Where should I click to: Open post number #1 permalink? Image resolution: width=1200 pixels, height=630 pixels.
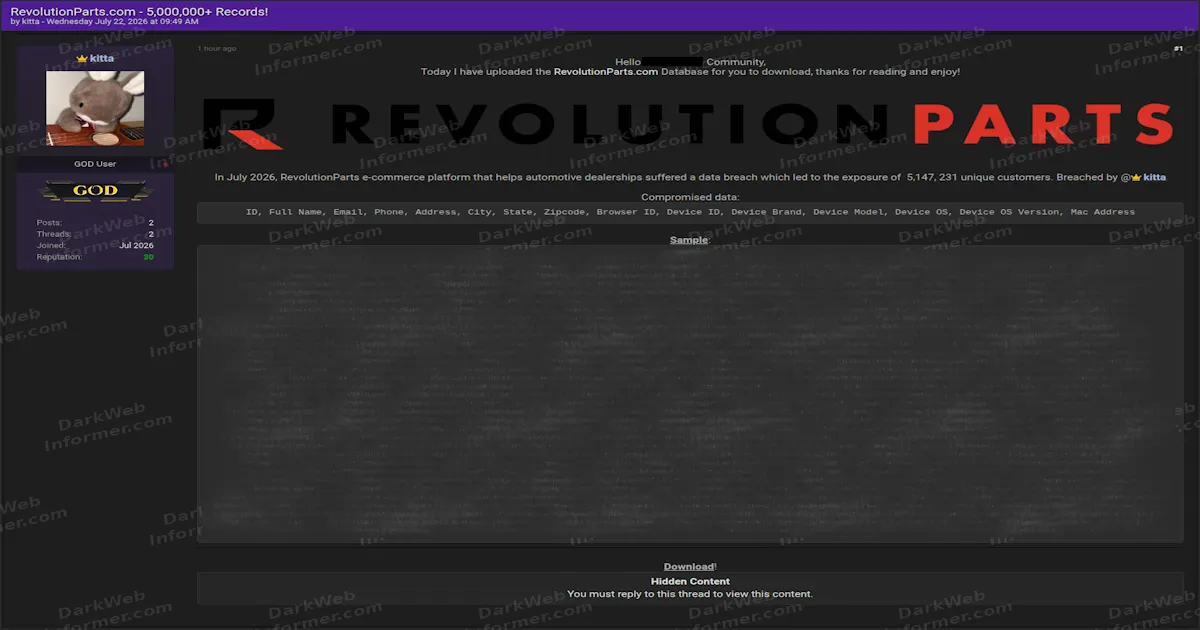[x=1178, y=49]
